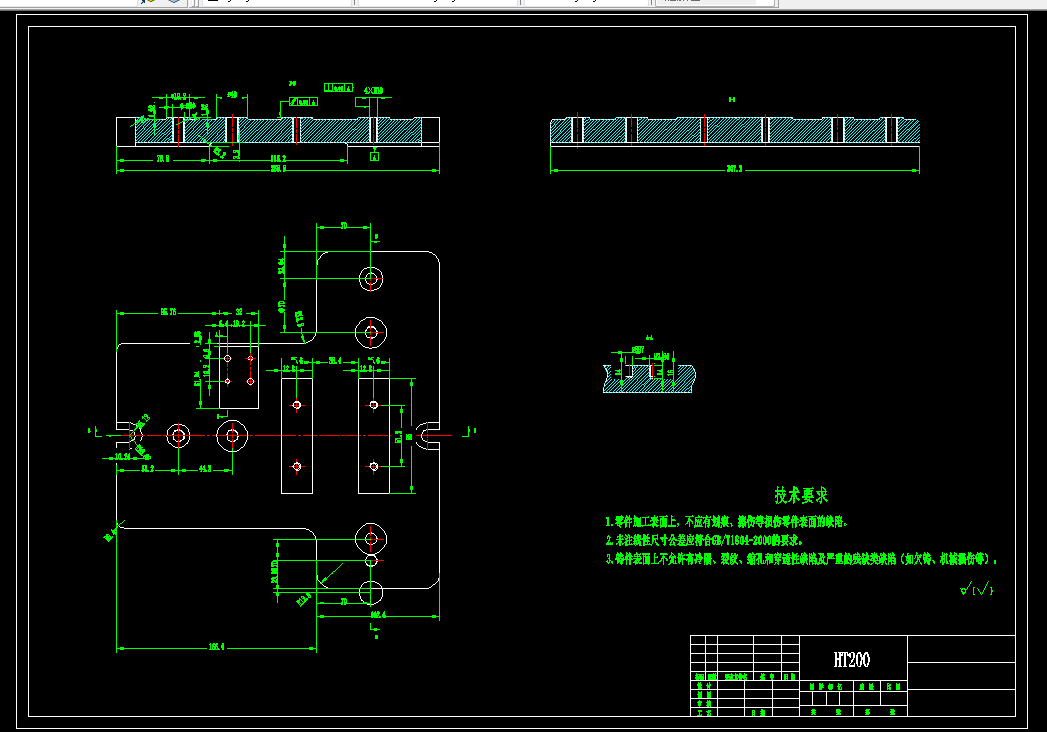Click the surface roughness symbol below the requirements
This screenshot has height=732, width=1047.
click(976, 588)
